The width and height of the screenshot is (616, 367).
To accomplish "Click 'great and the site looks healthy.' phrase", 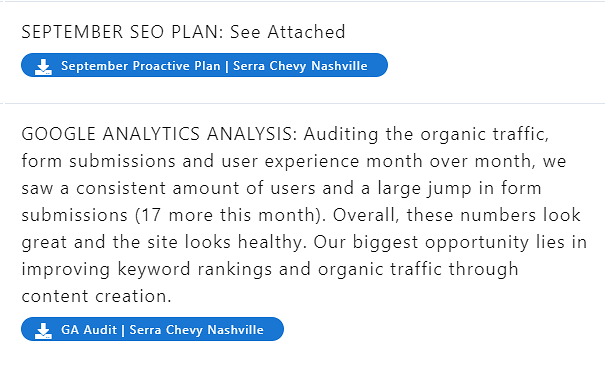I will [164, 243].
